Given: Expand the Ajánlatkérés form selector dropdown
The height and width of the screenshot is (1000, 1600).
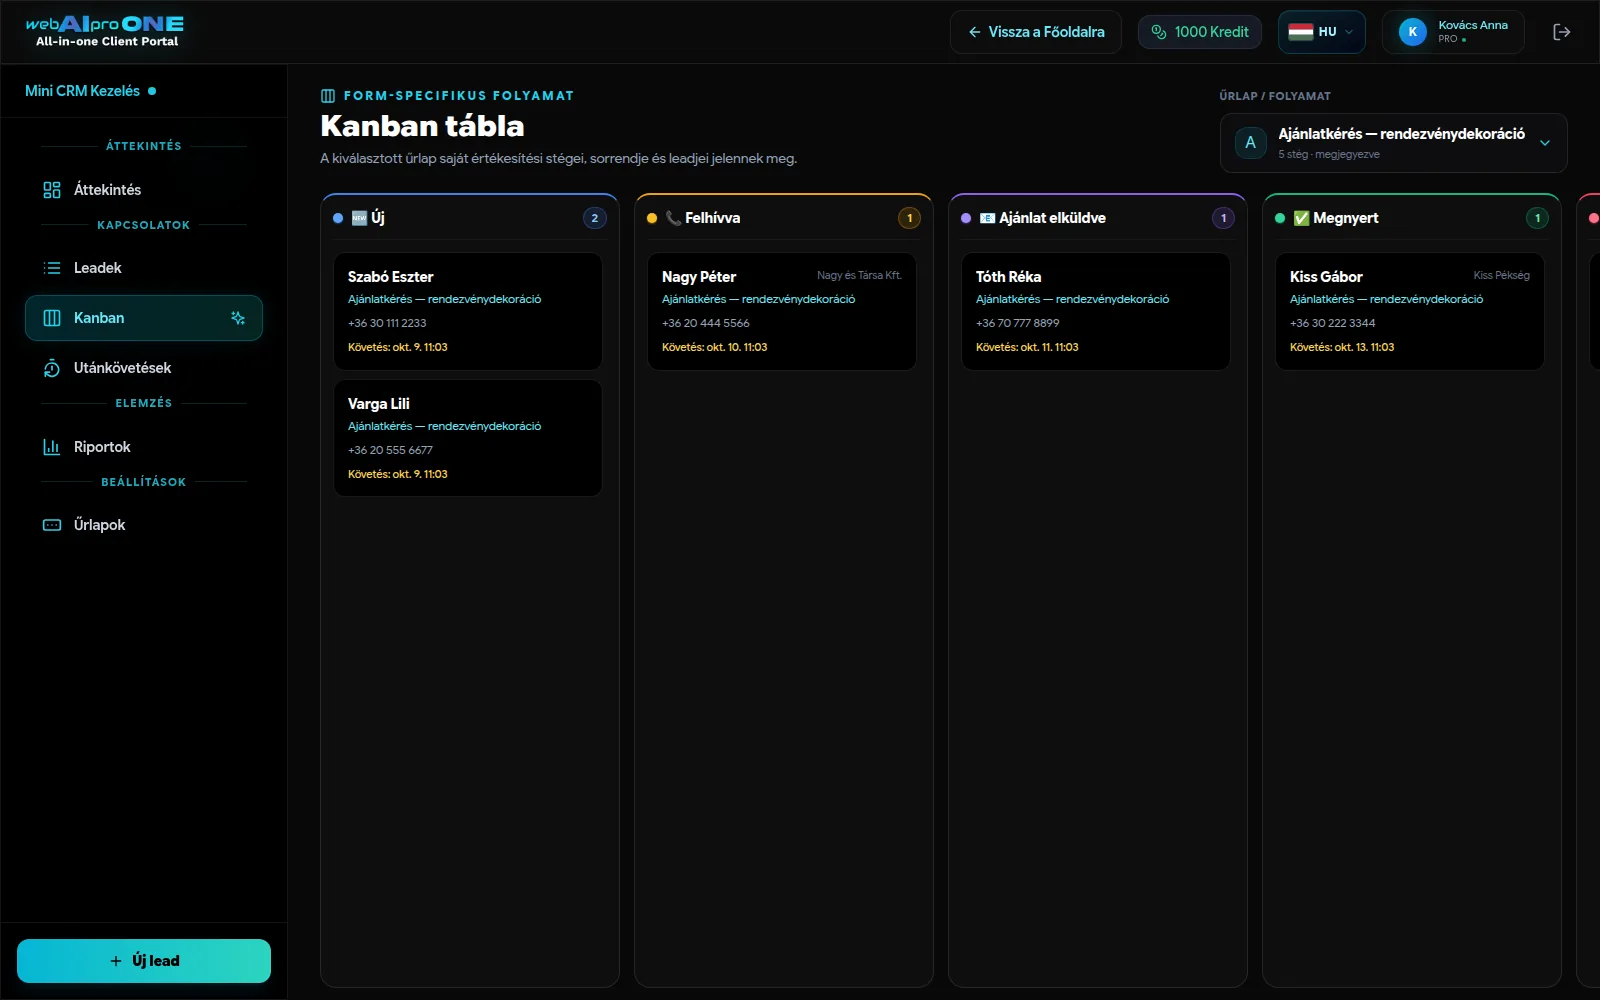Looking at the screenshot, I should (x=1393, y=143).
